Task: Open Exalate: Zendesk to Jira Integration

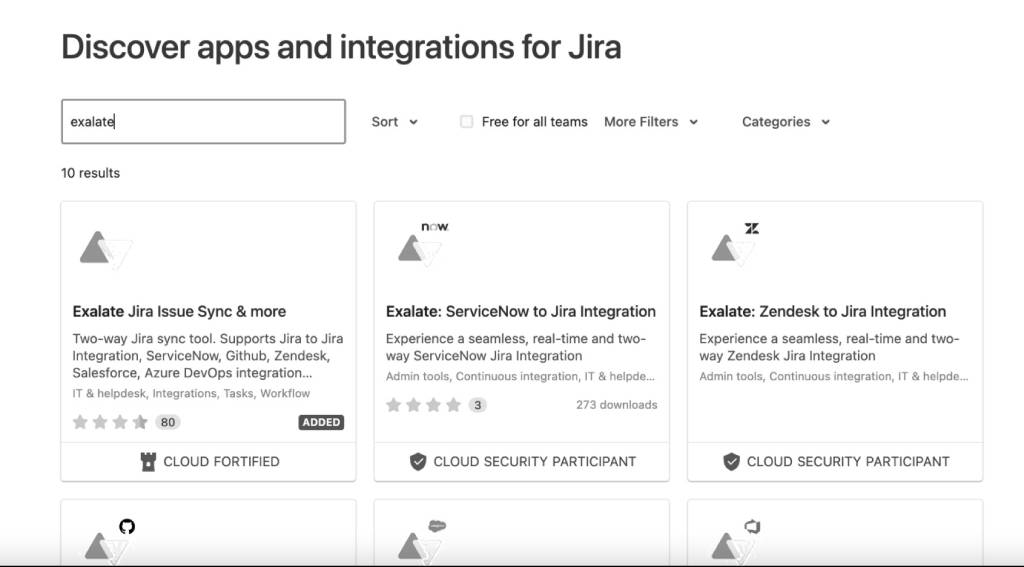Action: point(822,312)
